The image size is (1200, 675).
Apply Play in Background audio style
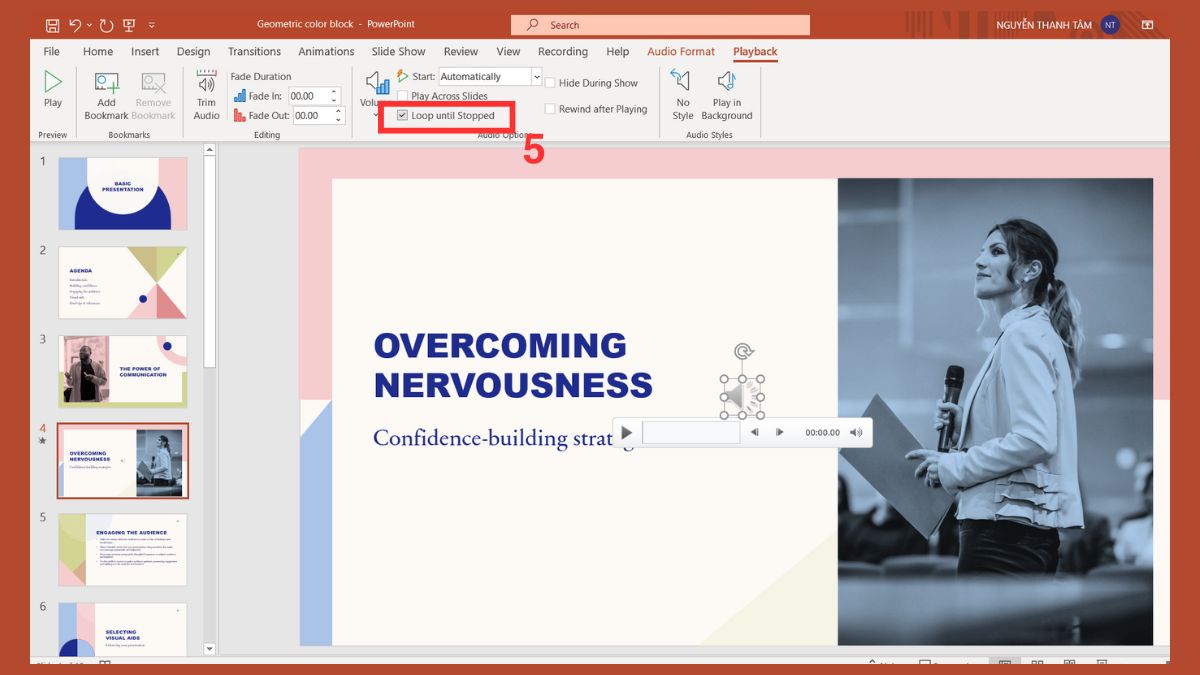(x=727, y=83)
